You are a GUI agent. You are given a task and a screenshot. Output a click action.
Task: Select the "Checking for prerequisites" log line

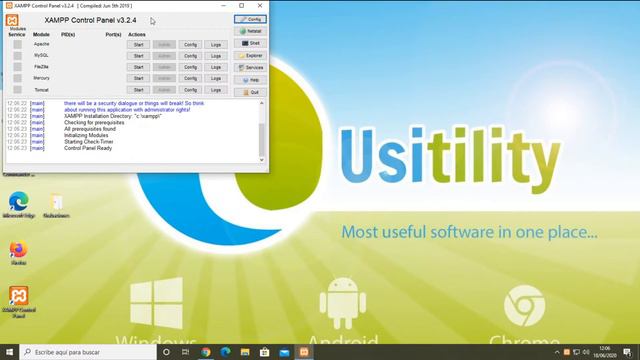94,122
